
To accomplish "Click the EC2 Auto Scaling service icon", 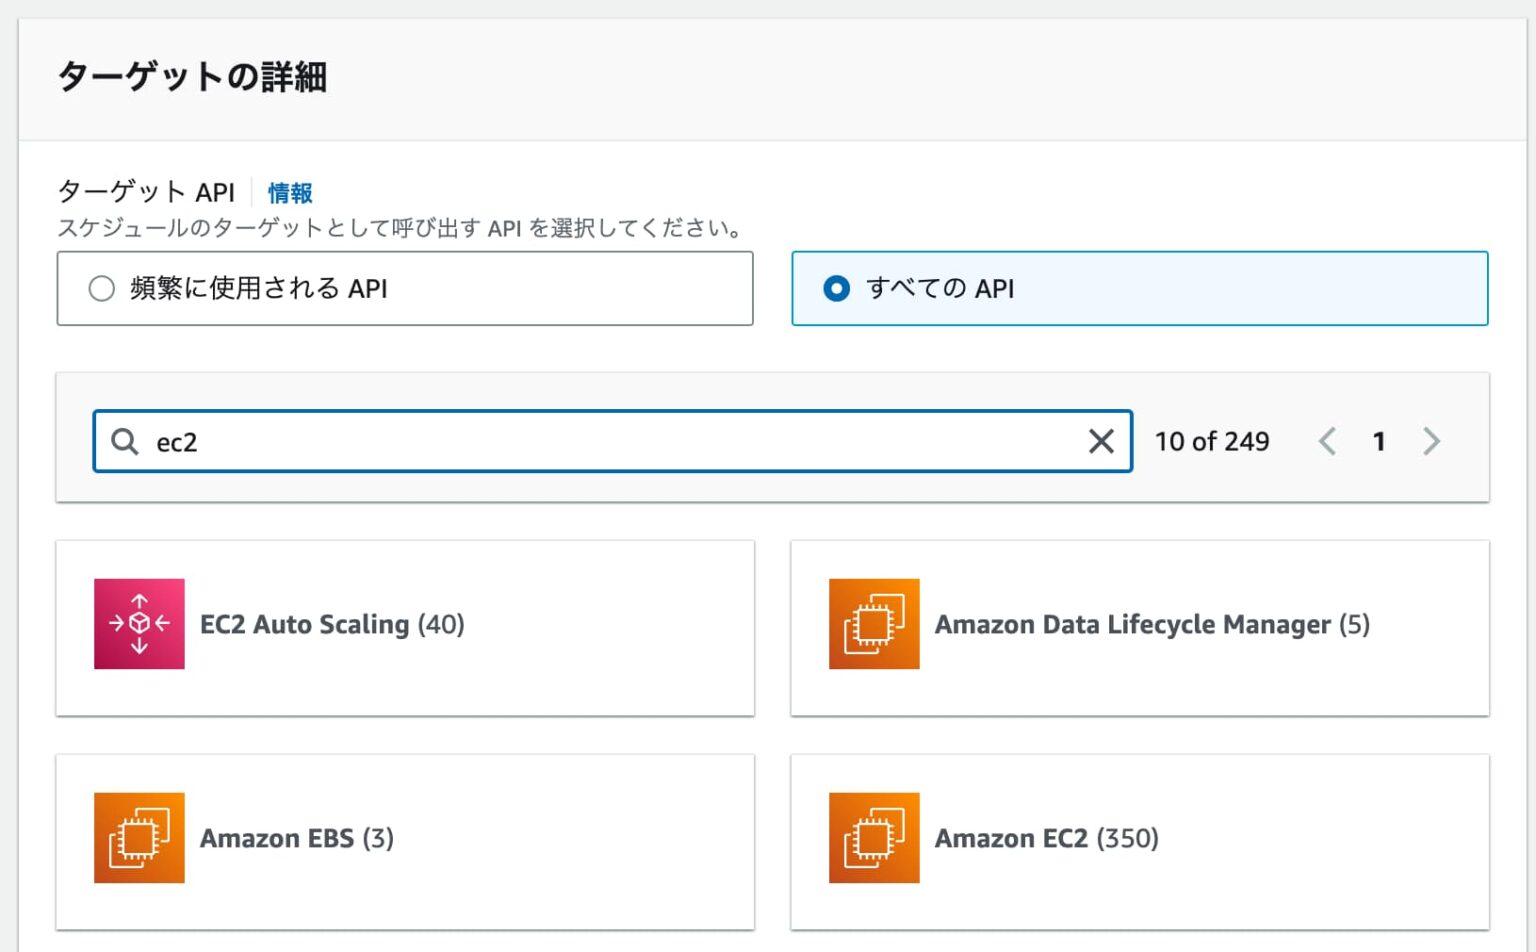I will [139, 624].
